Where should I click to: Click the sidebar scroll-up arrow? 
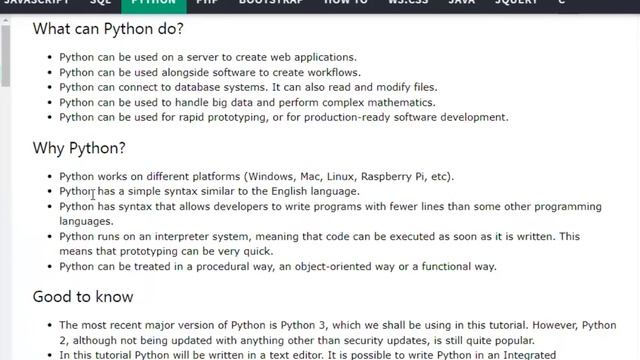[5, 20]
